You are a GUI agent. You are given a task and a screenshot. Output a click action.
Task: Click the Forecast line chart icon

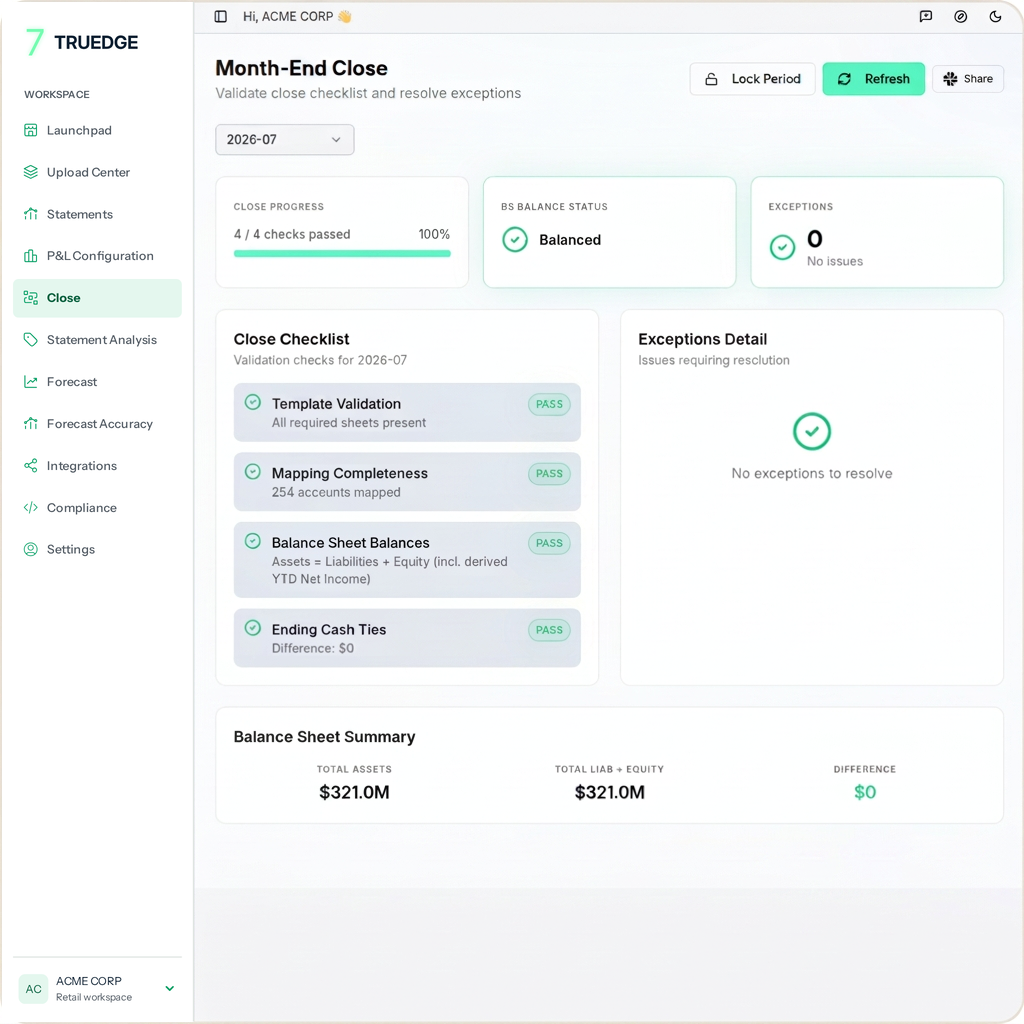tap(31, 381)
